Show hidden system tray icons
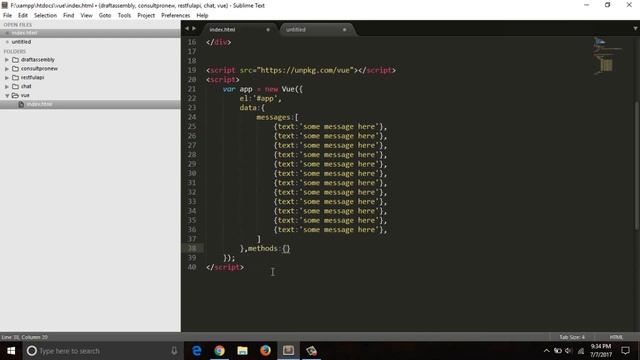This screenshot has width=640, height=360. coord(547,351)
